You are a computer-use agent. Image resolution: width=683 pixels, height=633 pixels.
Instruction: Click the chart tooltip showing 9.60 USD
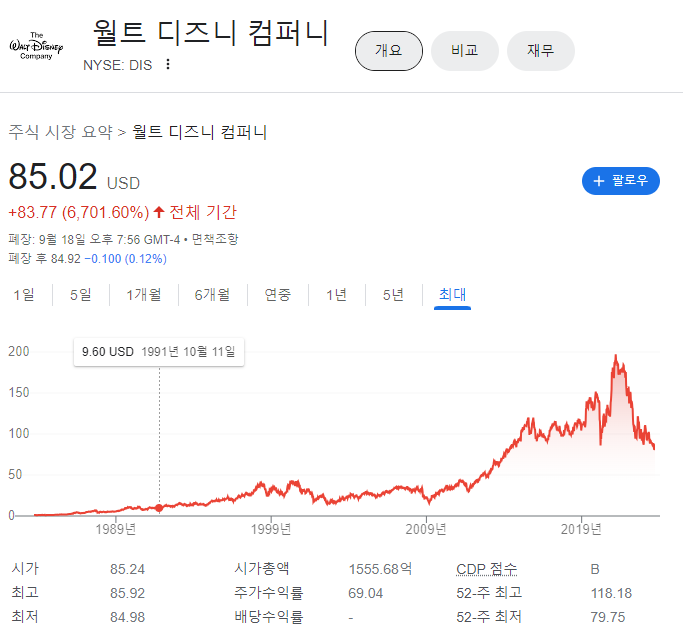coord(159,352)
